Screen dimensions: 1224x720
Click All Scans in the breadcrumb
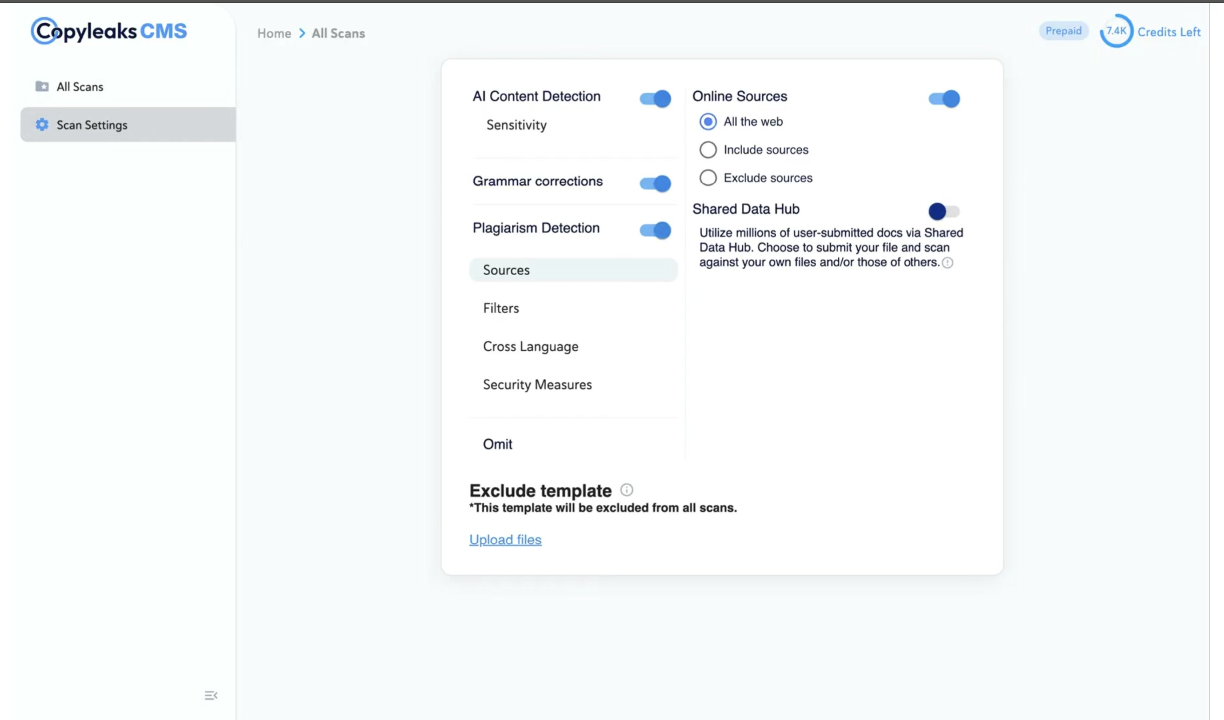point(338,33)
